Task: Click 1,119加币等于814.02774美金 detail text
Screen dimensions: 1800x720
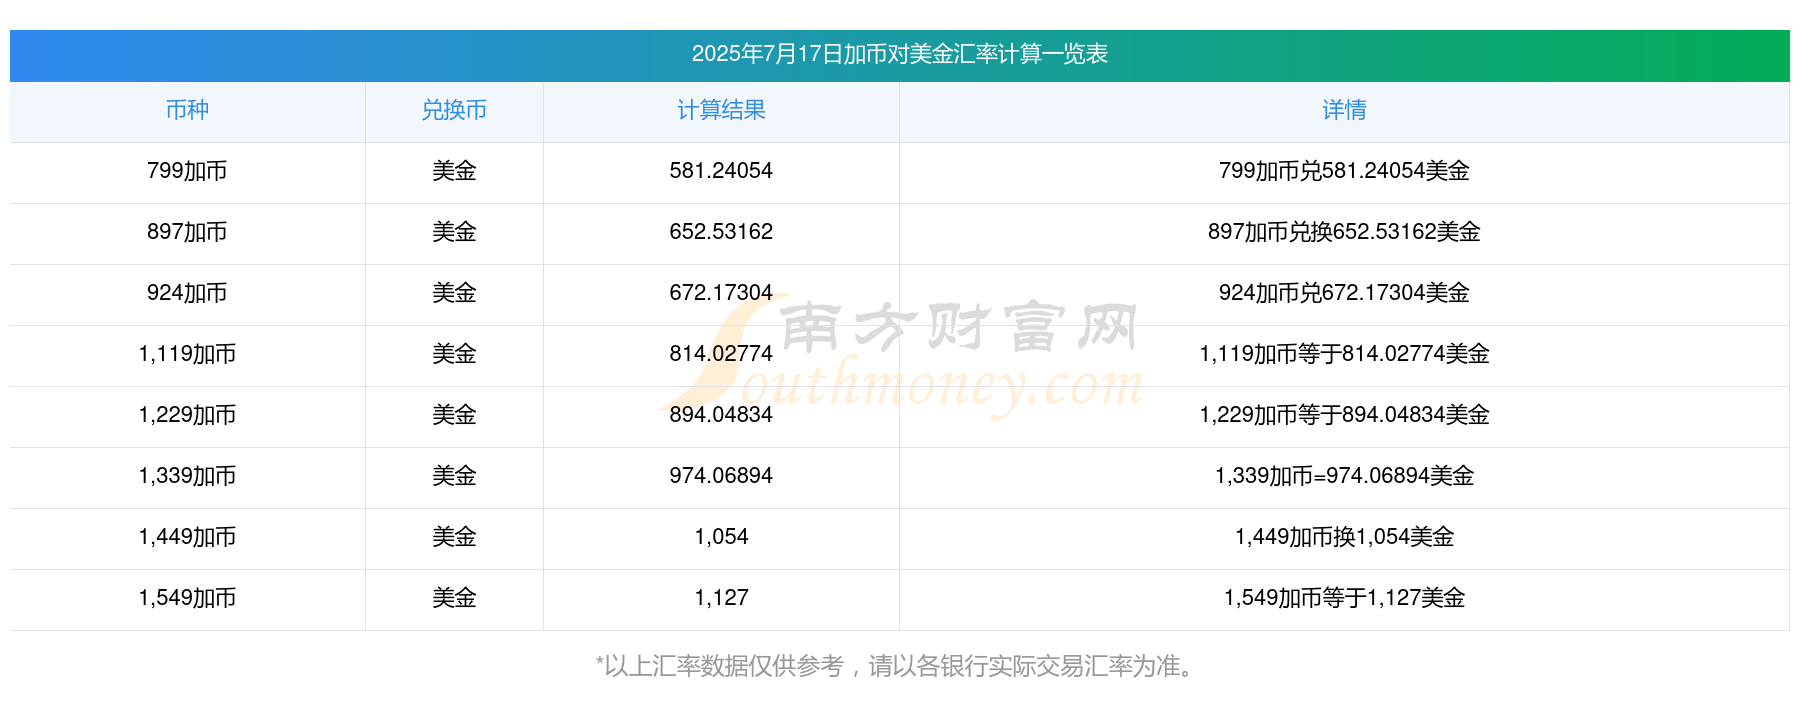Action: tap(1344, 354)
